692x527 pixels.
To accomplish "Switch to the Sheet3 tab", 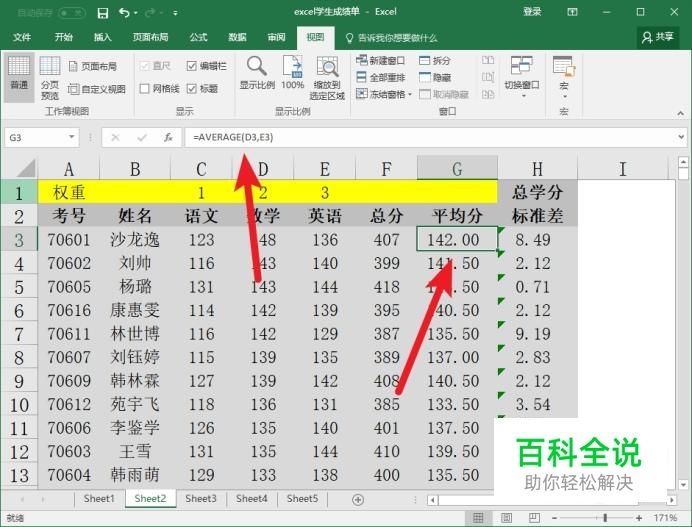I will 201,499.
